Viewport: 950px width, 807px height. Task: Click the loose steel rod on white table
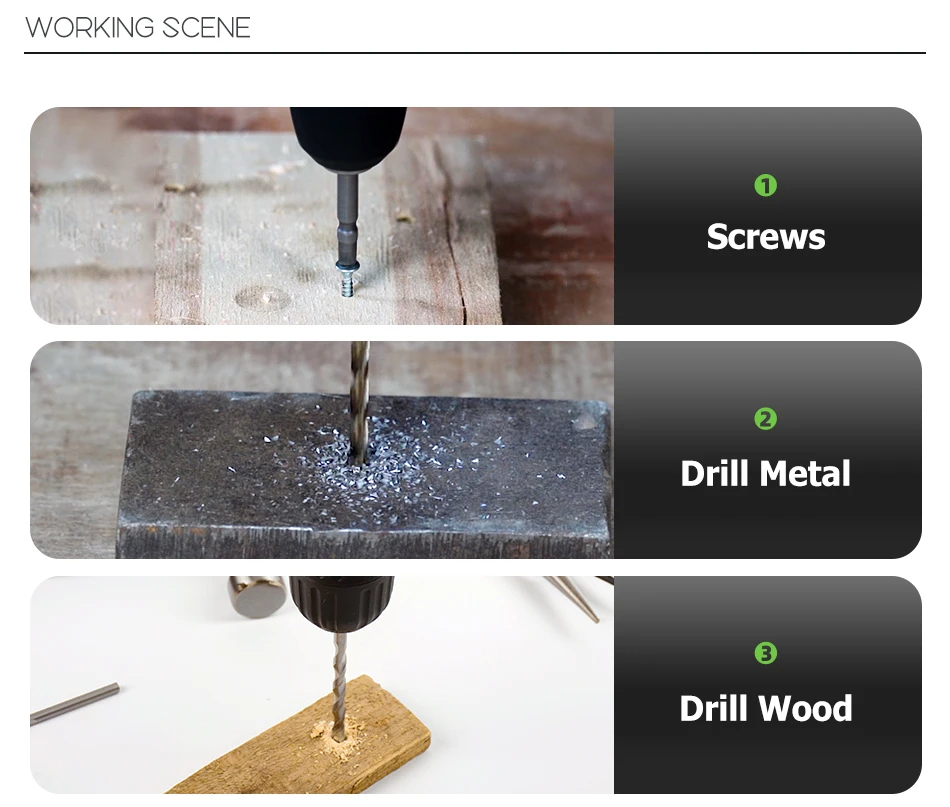tap(75, 703)
